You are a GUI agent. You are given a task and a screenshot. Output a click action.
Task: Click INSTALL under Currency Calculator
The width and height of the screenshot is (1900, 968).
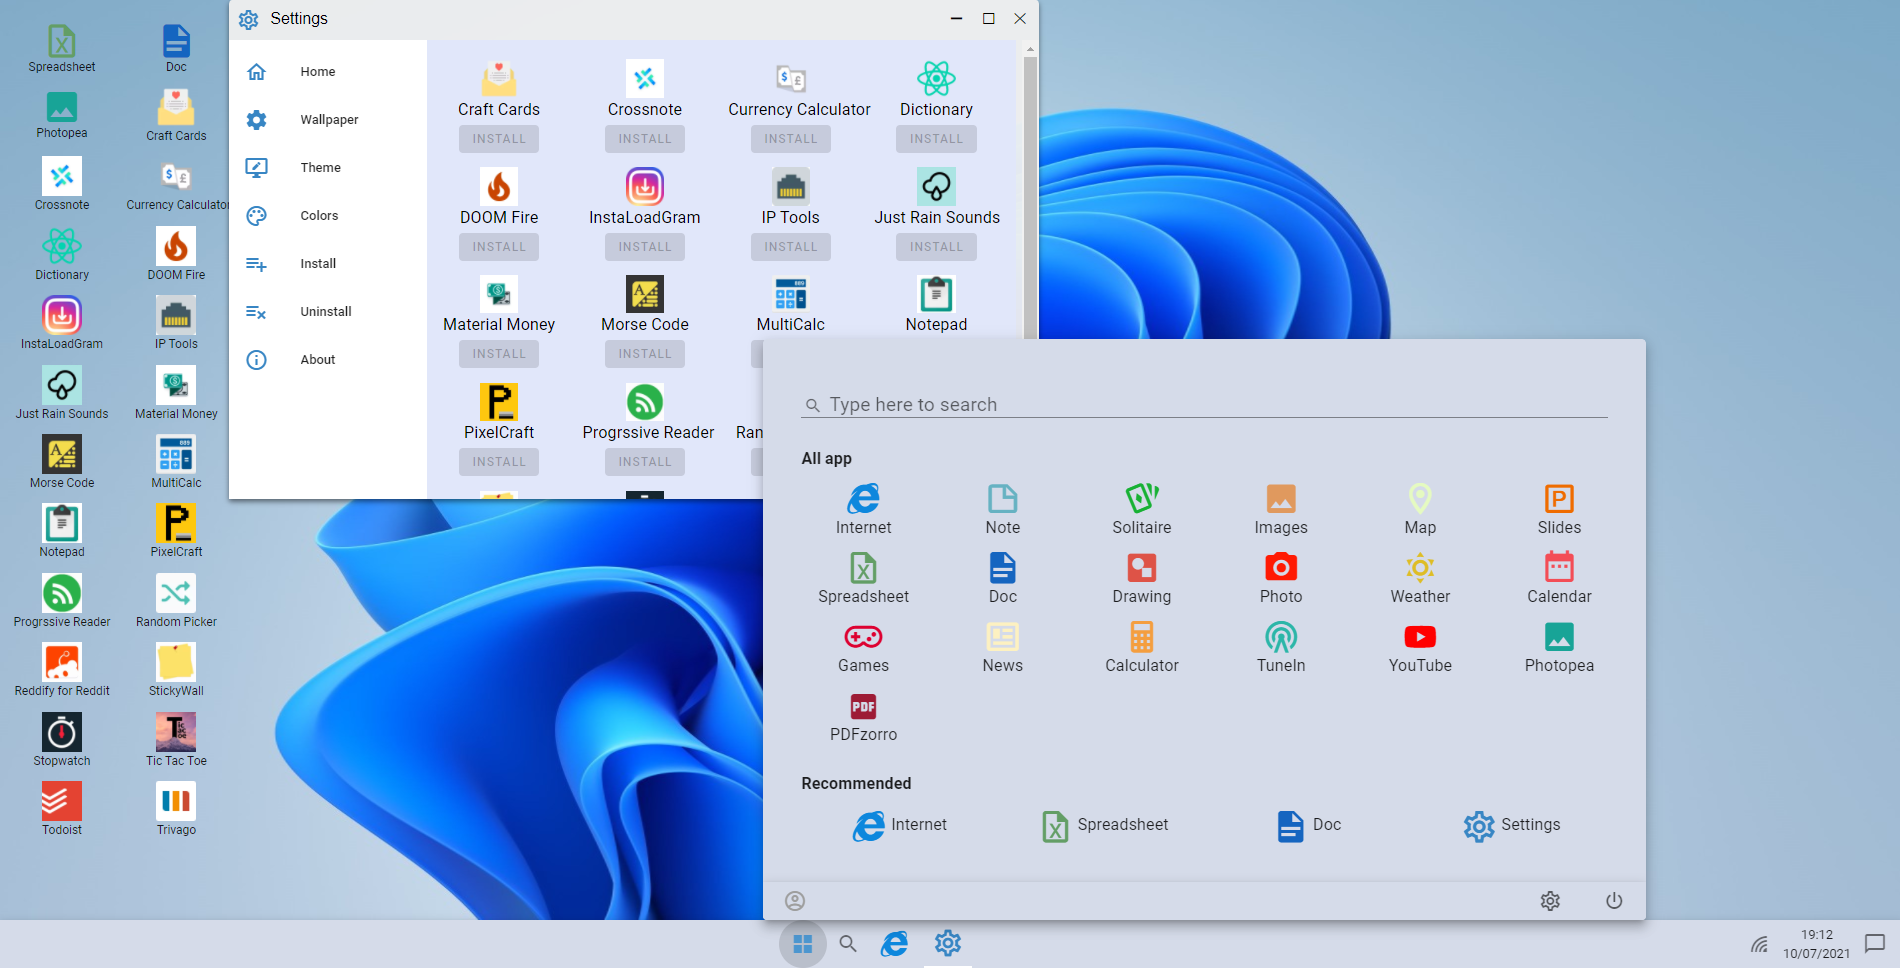791,139
